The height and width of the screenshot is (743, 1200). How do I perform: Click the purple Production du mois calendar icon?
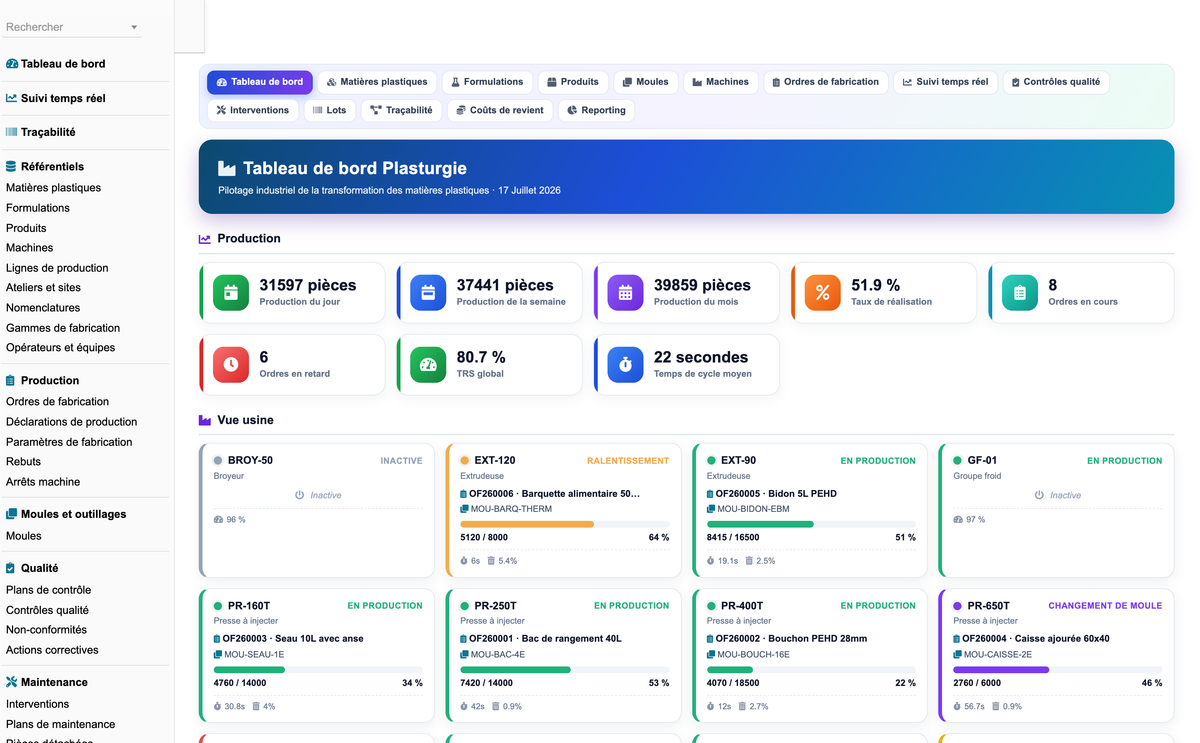[625, 293]
